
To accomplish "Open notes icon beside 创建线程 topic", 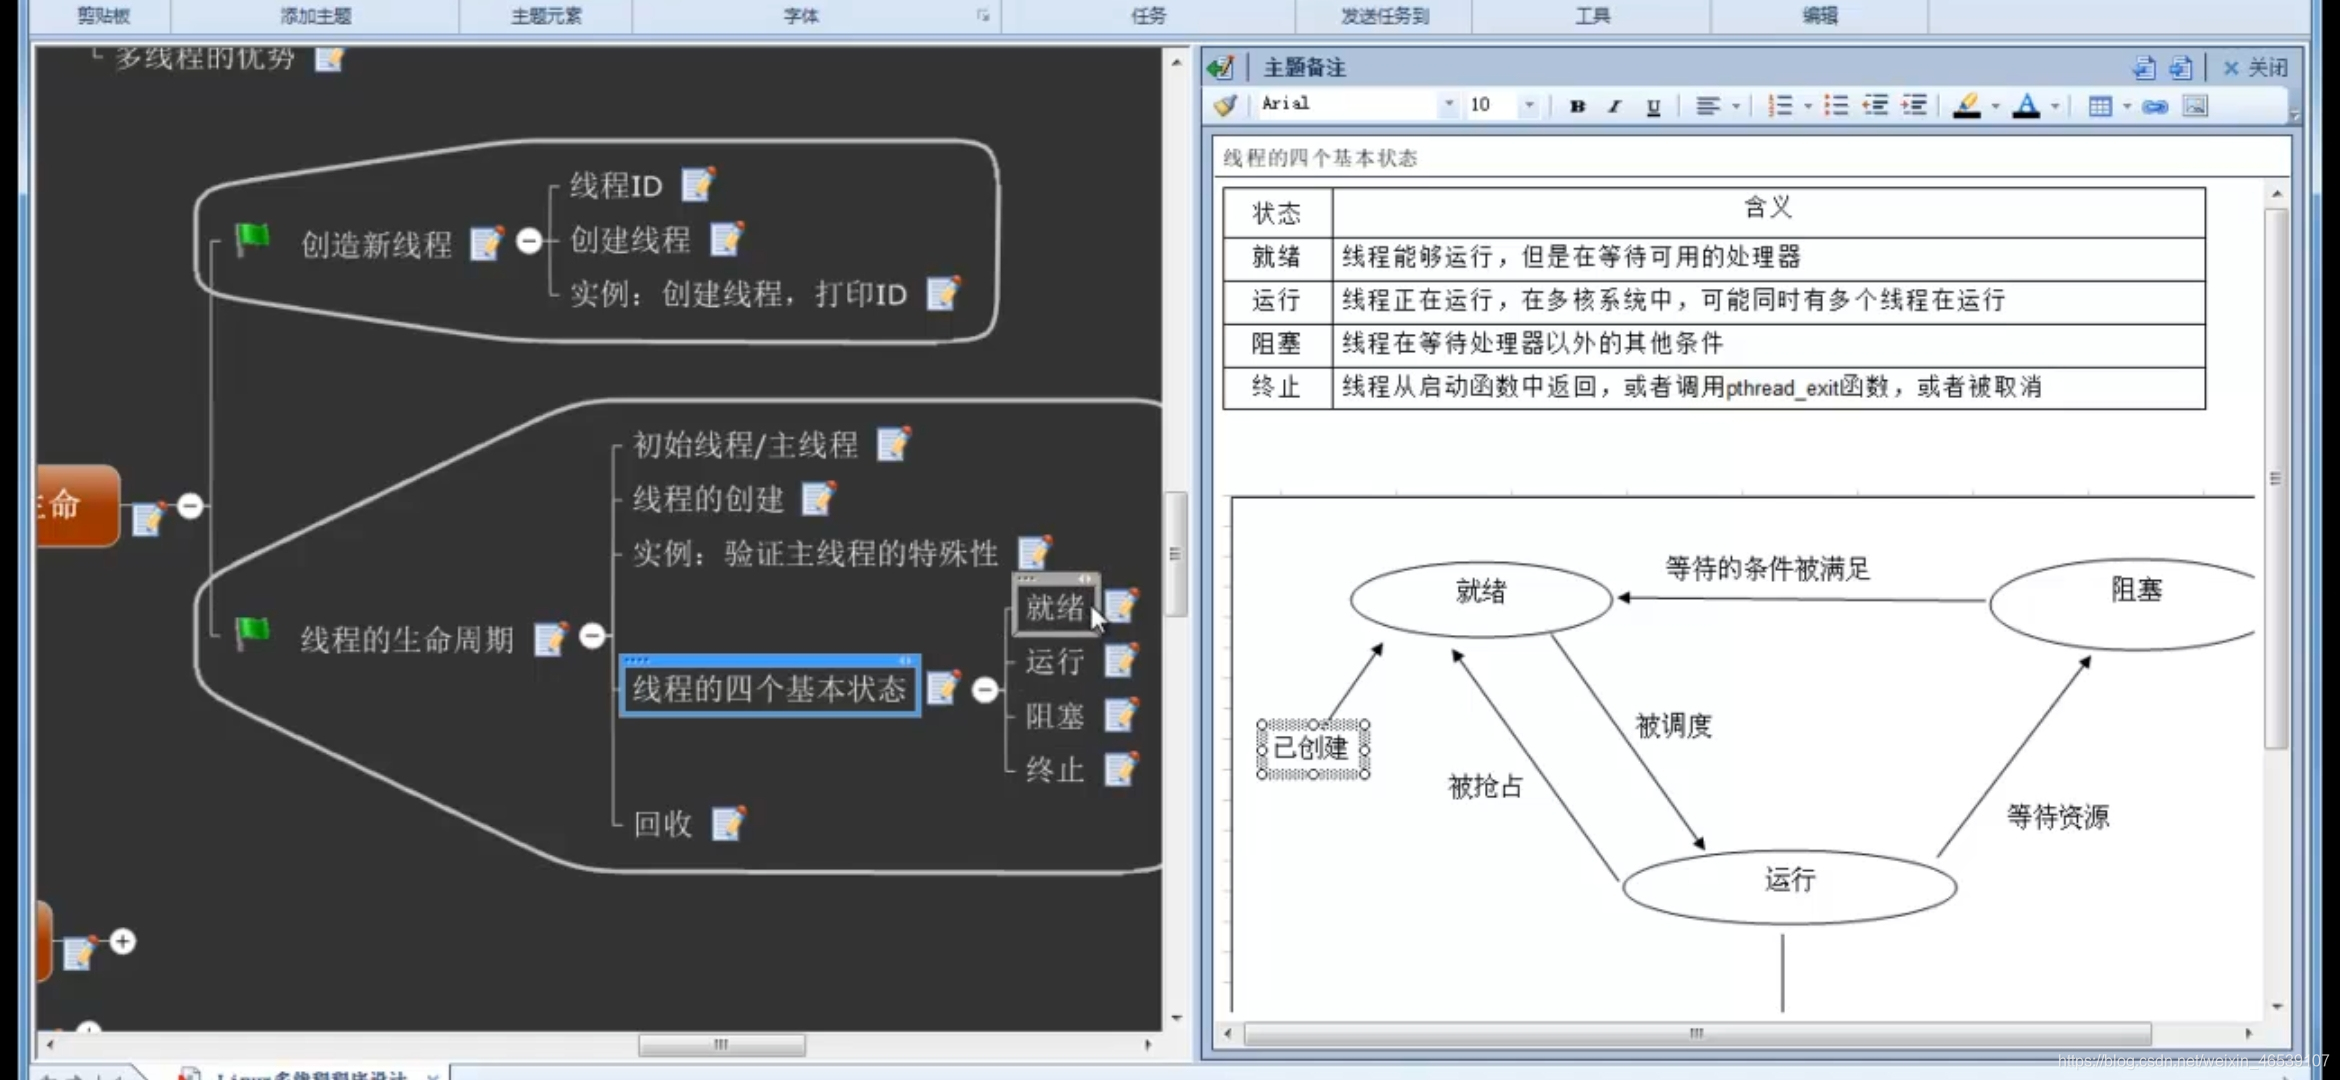I will tap(726, 239).
